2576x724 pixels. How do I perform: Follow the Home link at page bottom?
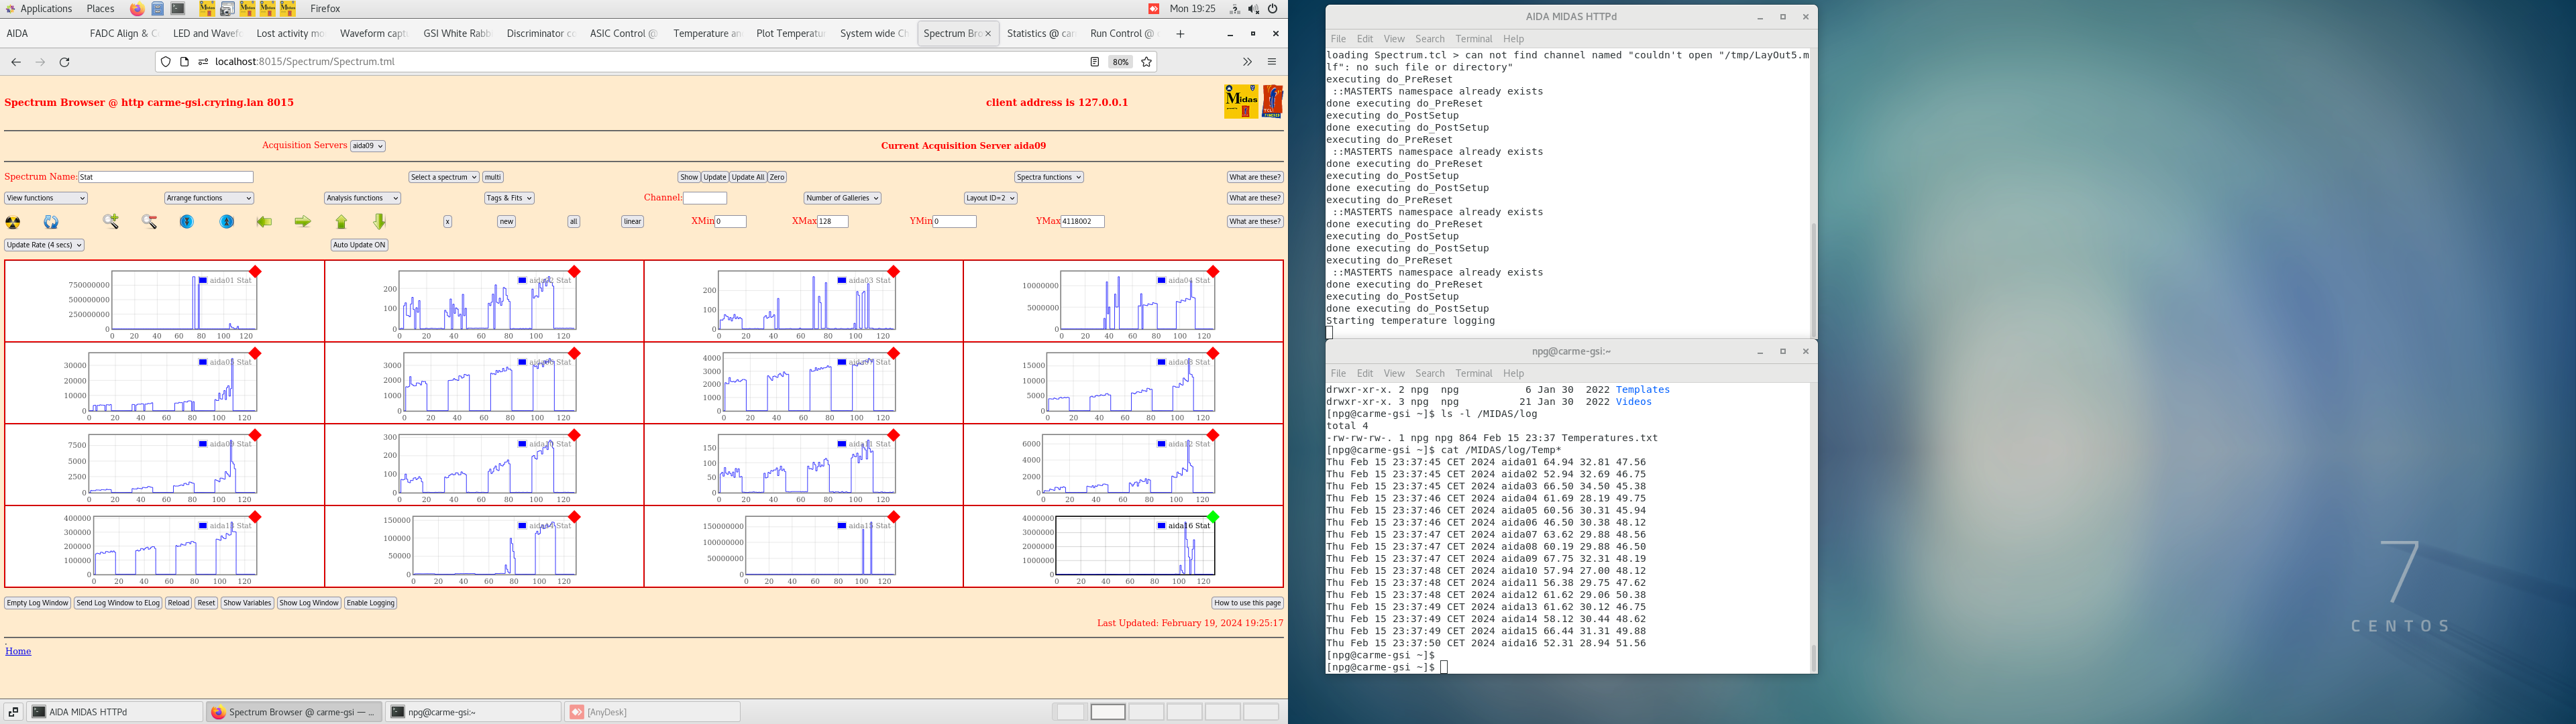pyautogui.click(x=17, y=650)
